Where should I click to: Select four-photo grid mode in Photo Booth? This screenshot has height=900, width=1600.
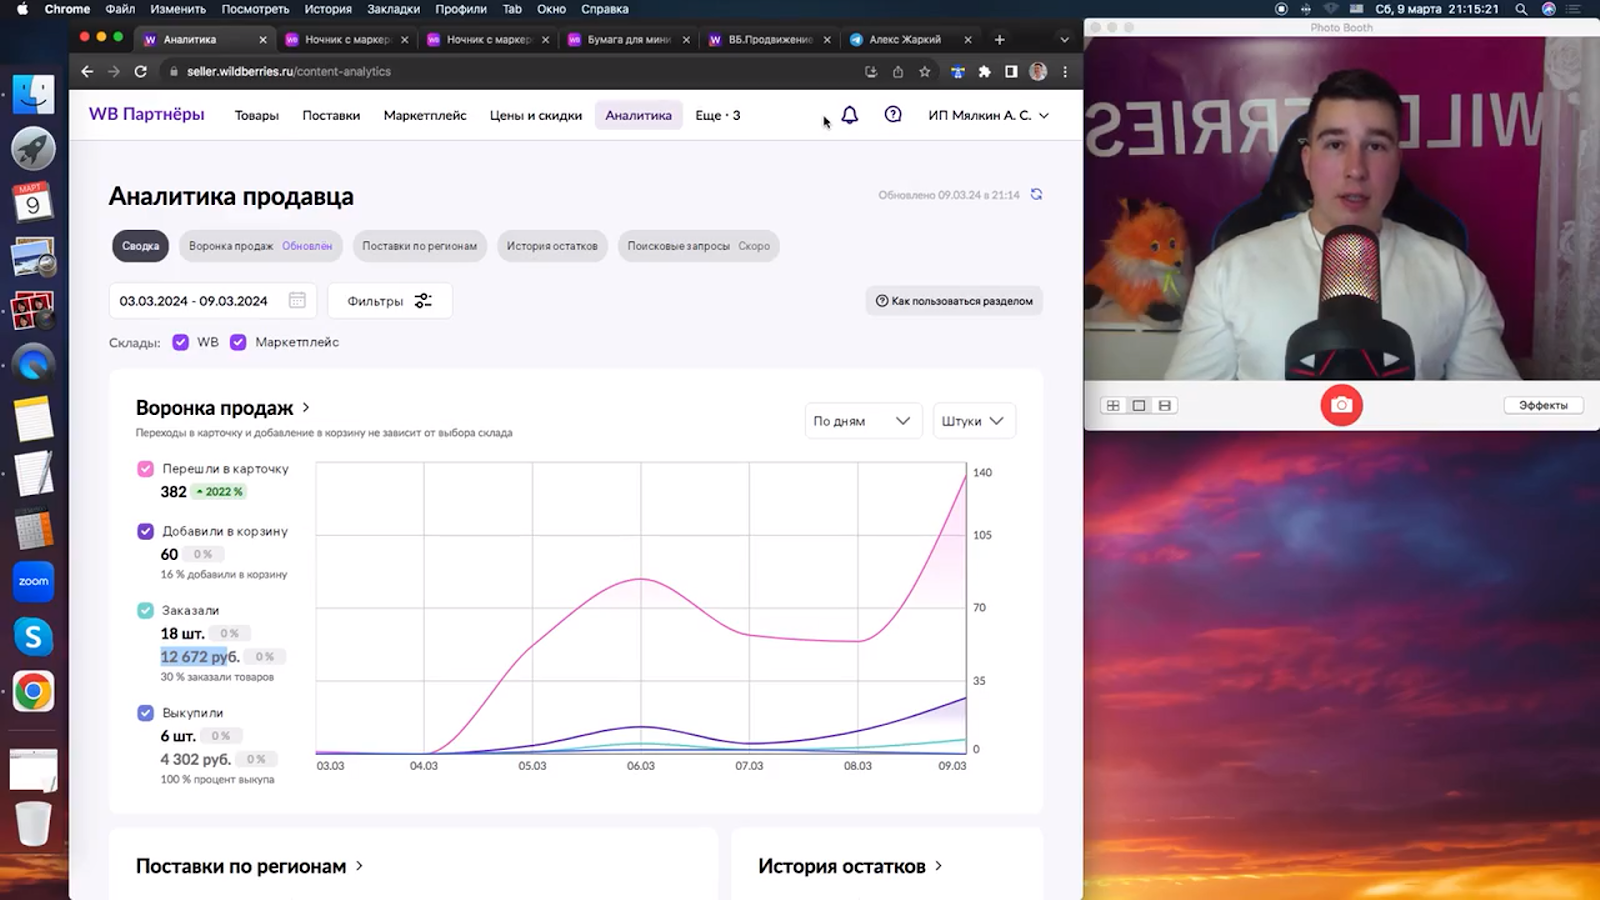(x=1113, y=405)
